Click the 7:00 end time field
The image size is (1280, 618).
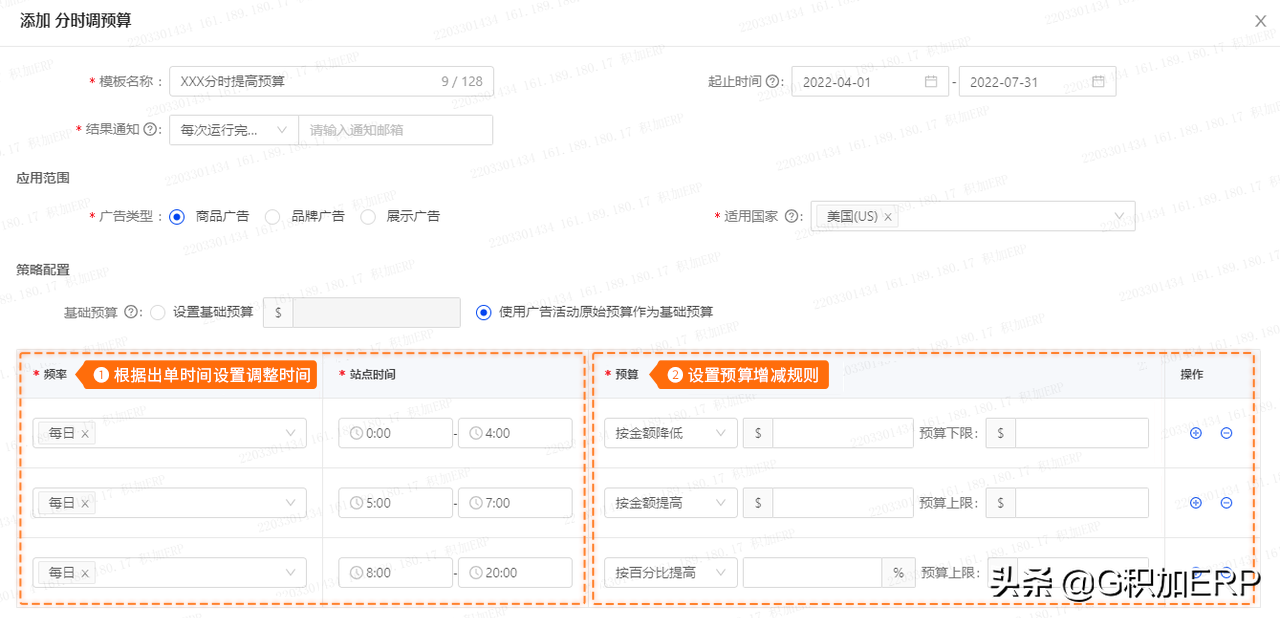click(x=515, y=503)
